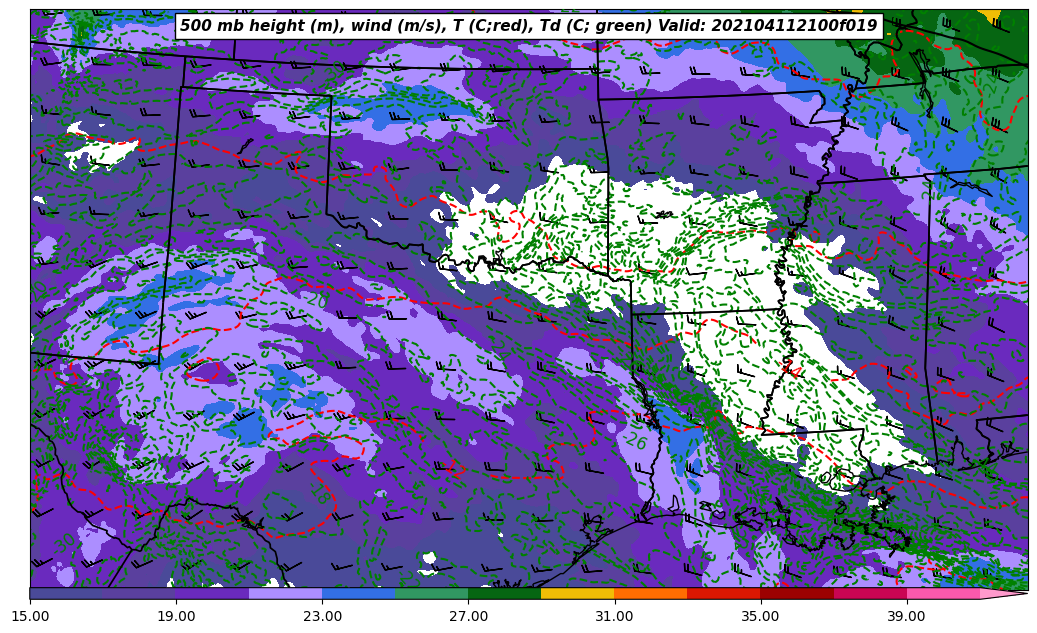The width and height of the screenshot is (1037, 633).
Task: Click the red -14 temperature contour label
Action: 792,368
